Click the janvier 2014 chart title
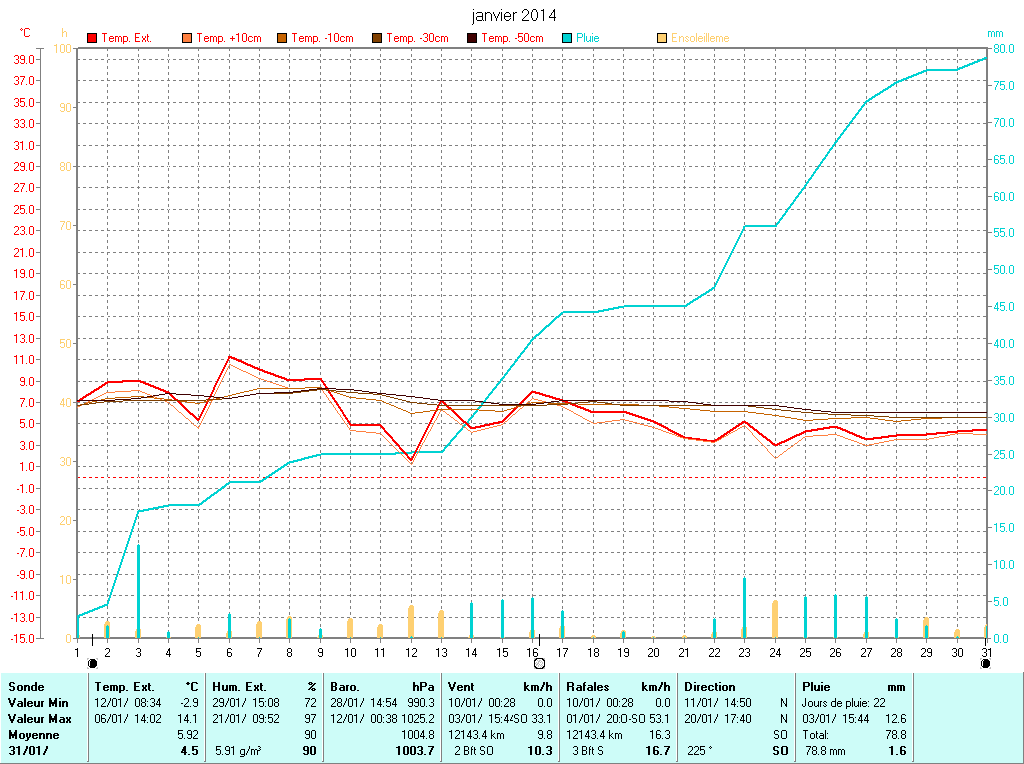The width and height of the screenshot is (1024, 764). pyautogui.click(x=514, y=16)
